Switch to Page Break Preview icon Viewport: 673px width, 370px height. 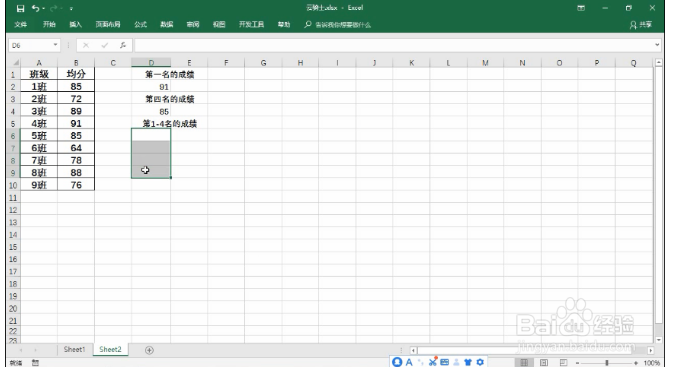point(564,363)
